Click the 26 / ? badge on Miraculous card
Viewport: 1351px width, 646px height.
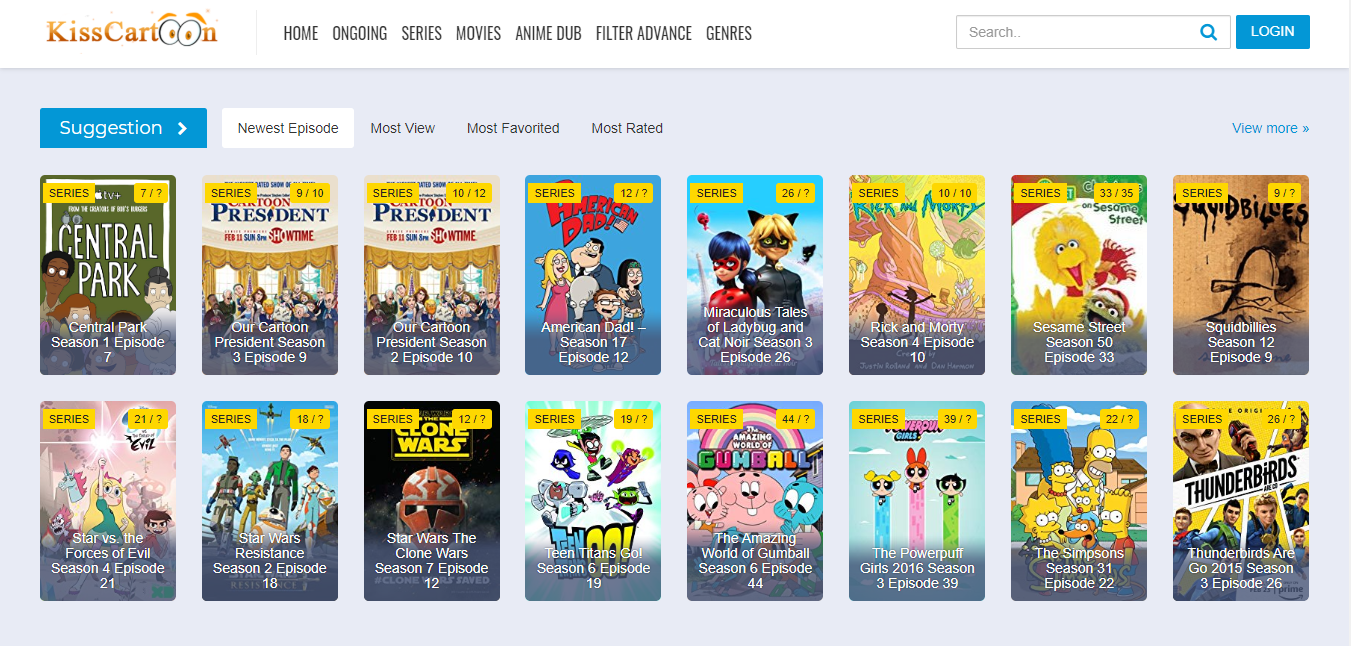(796, 193)
